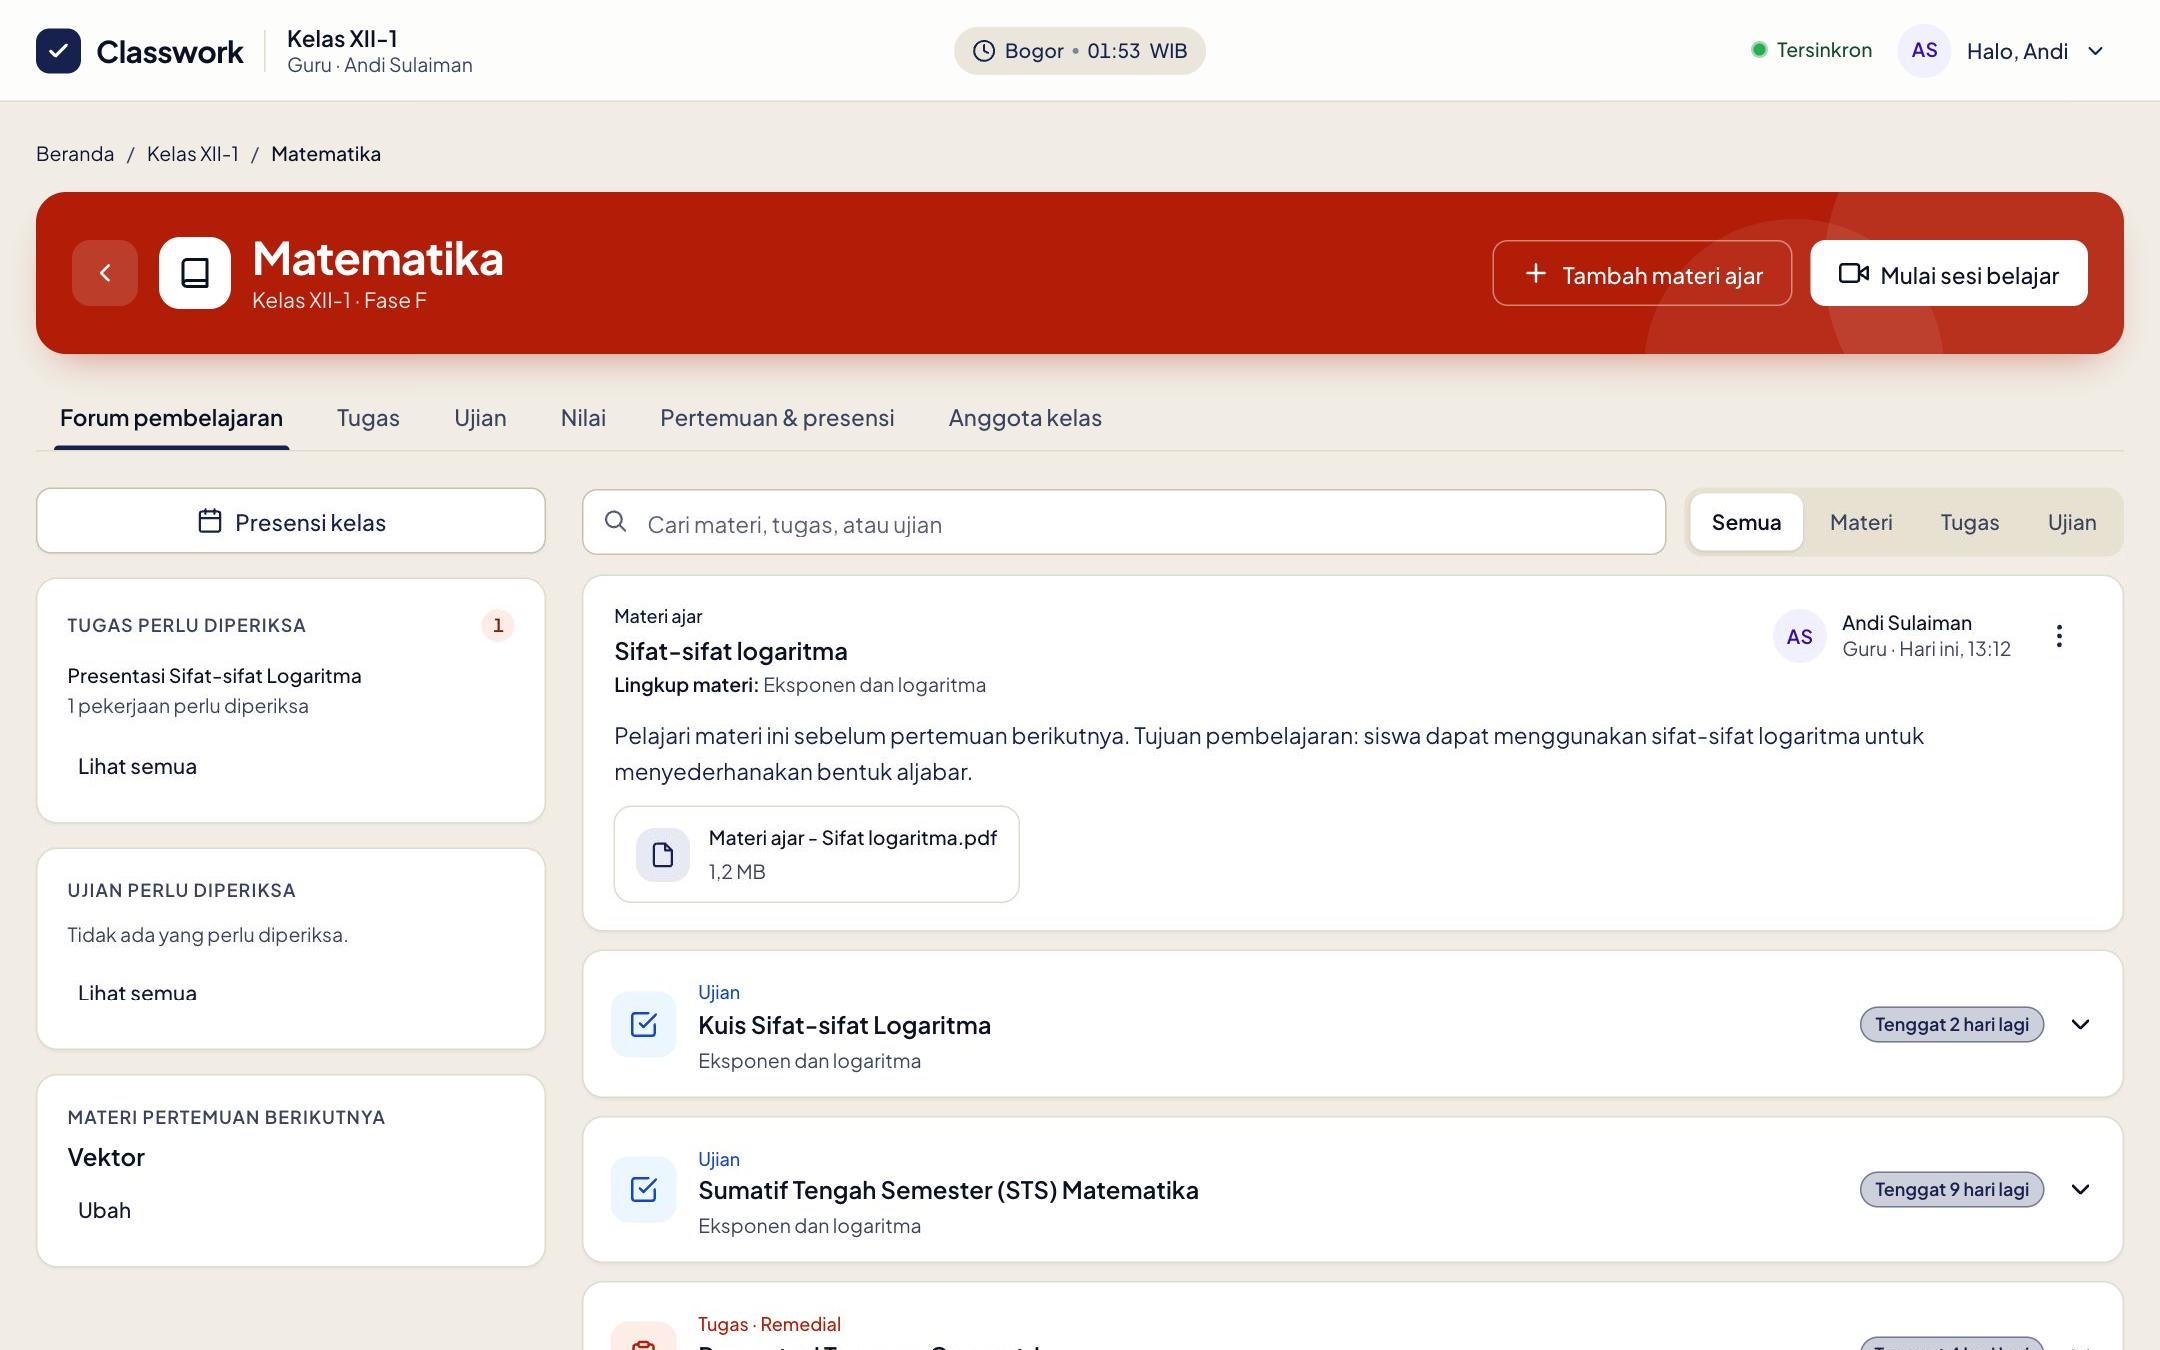The height and width of the screenshot is (1350, 2160).
Task: Open Pertemuan & presensi tab
Action: coord(777,418)
